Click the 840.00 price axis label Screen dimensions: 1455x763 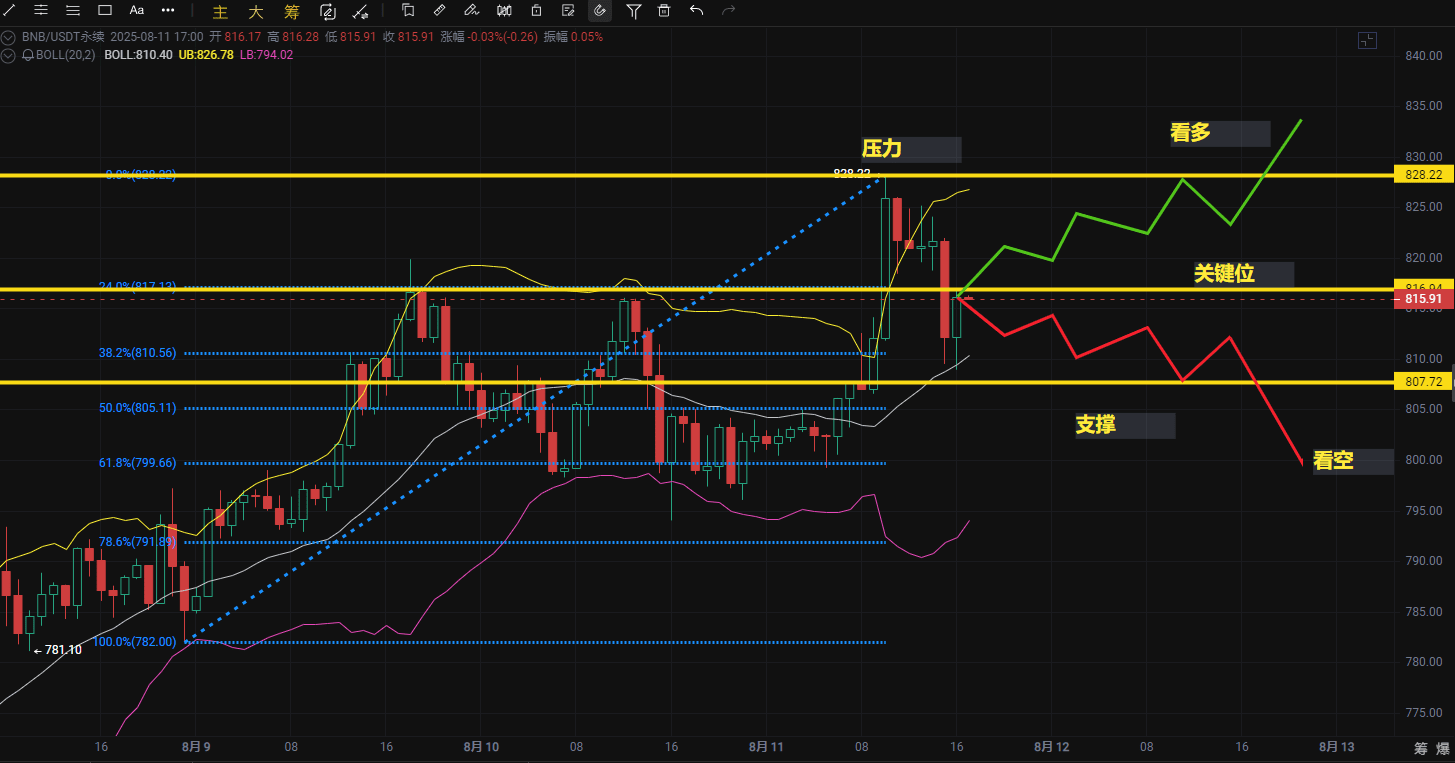tap(1423, 56)
